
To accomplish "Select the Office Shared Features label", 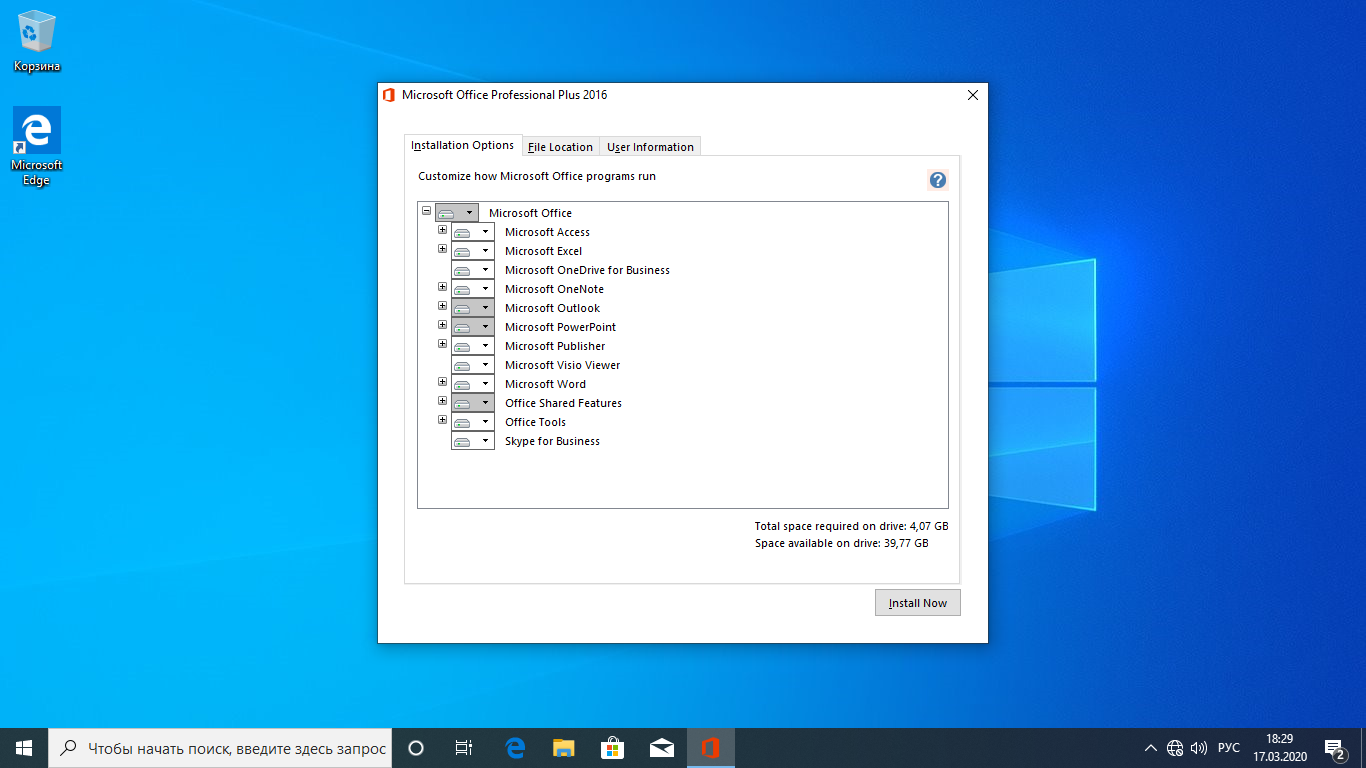I will [x=563, y=403].
